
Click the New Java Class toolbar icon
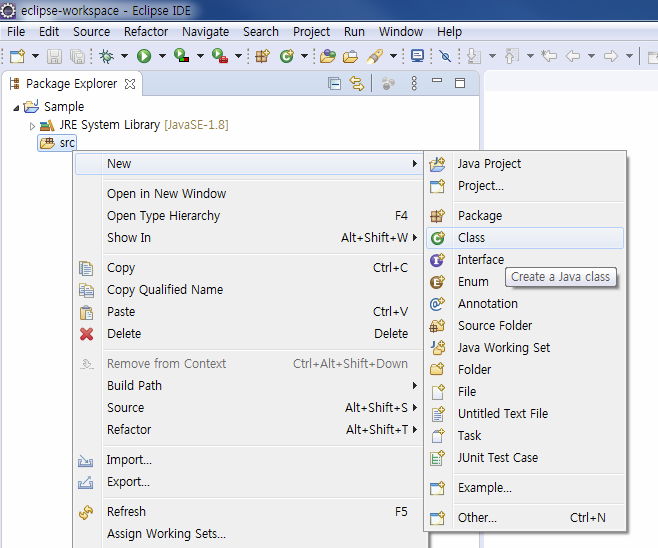(287, 56)
